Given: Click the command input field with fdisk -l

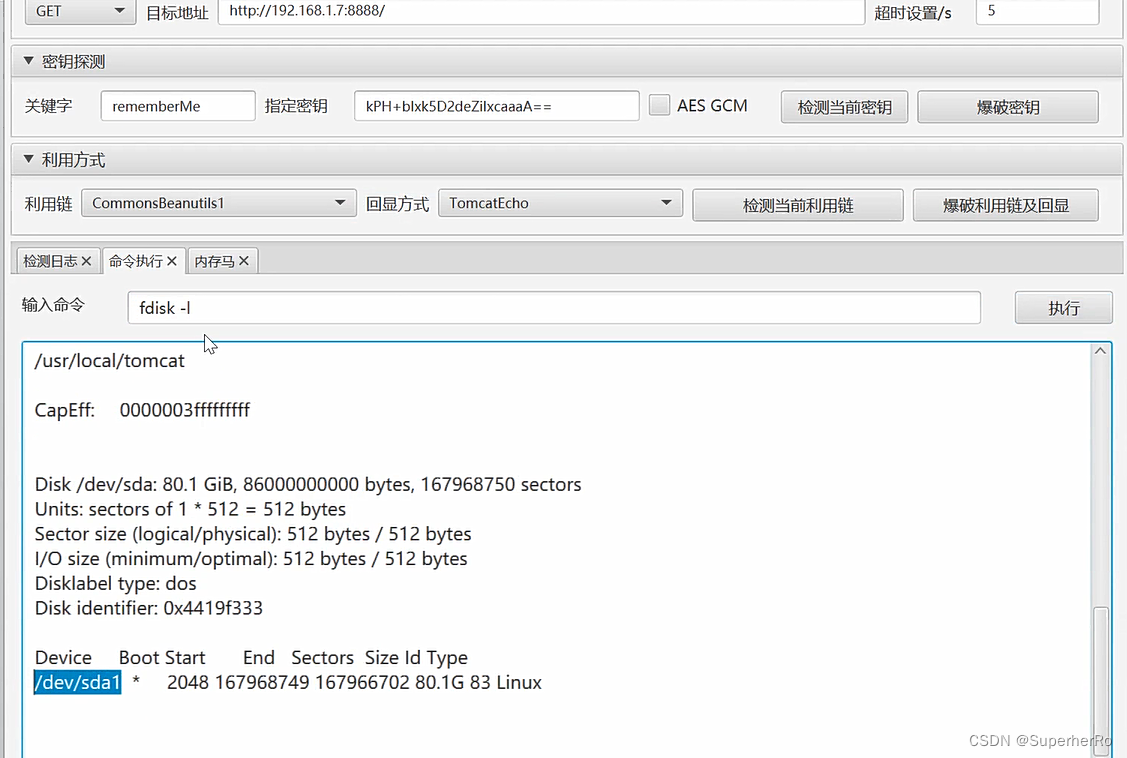Looking at the screenshot, I should pyautogui.click(x=553, y=308).
